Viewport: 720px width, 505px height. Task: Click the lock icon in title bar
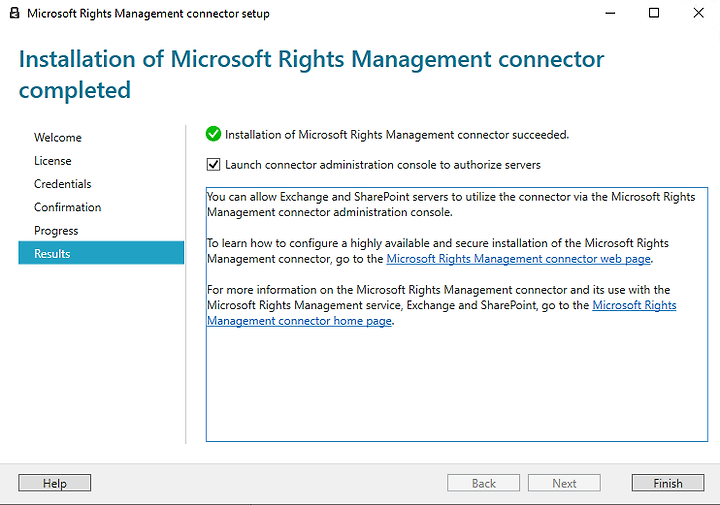(15, 13)
